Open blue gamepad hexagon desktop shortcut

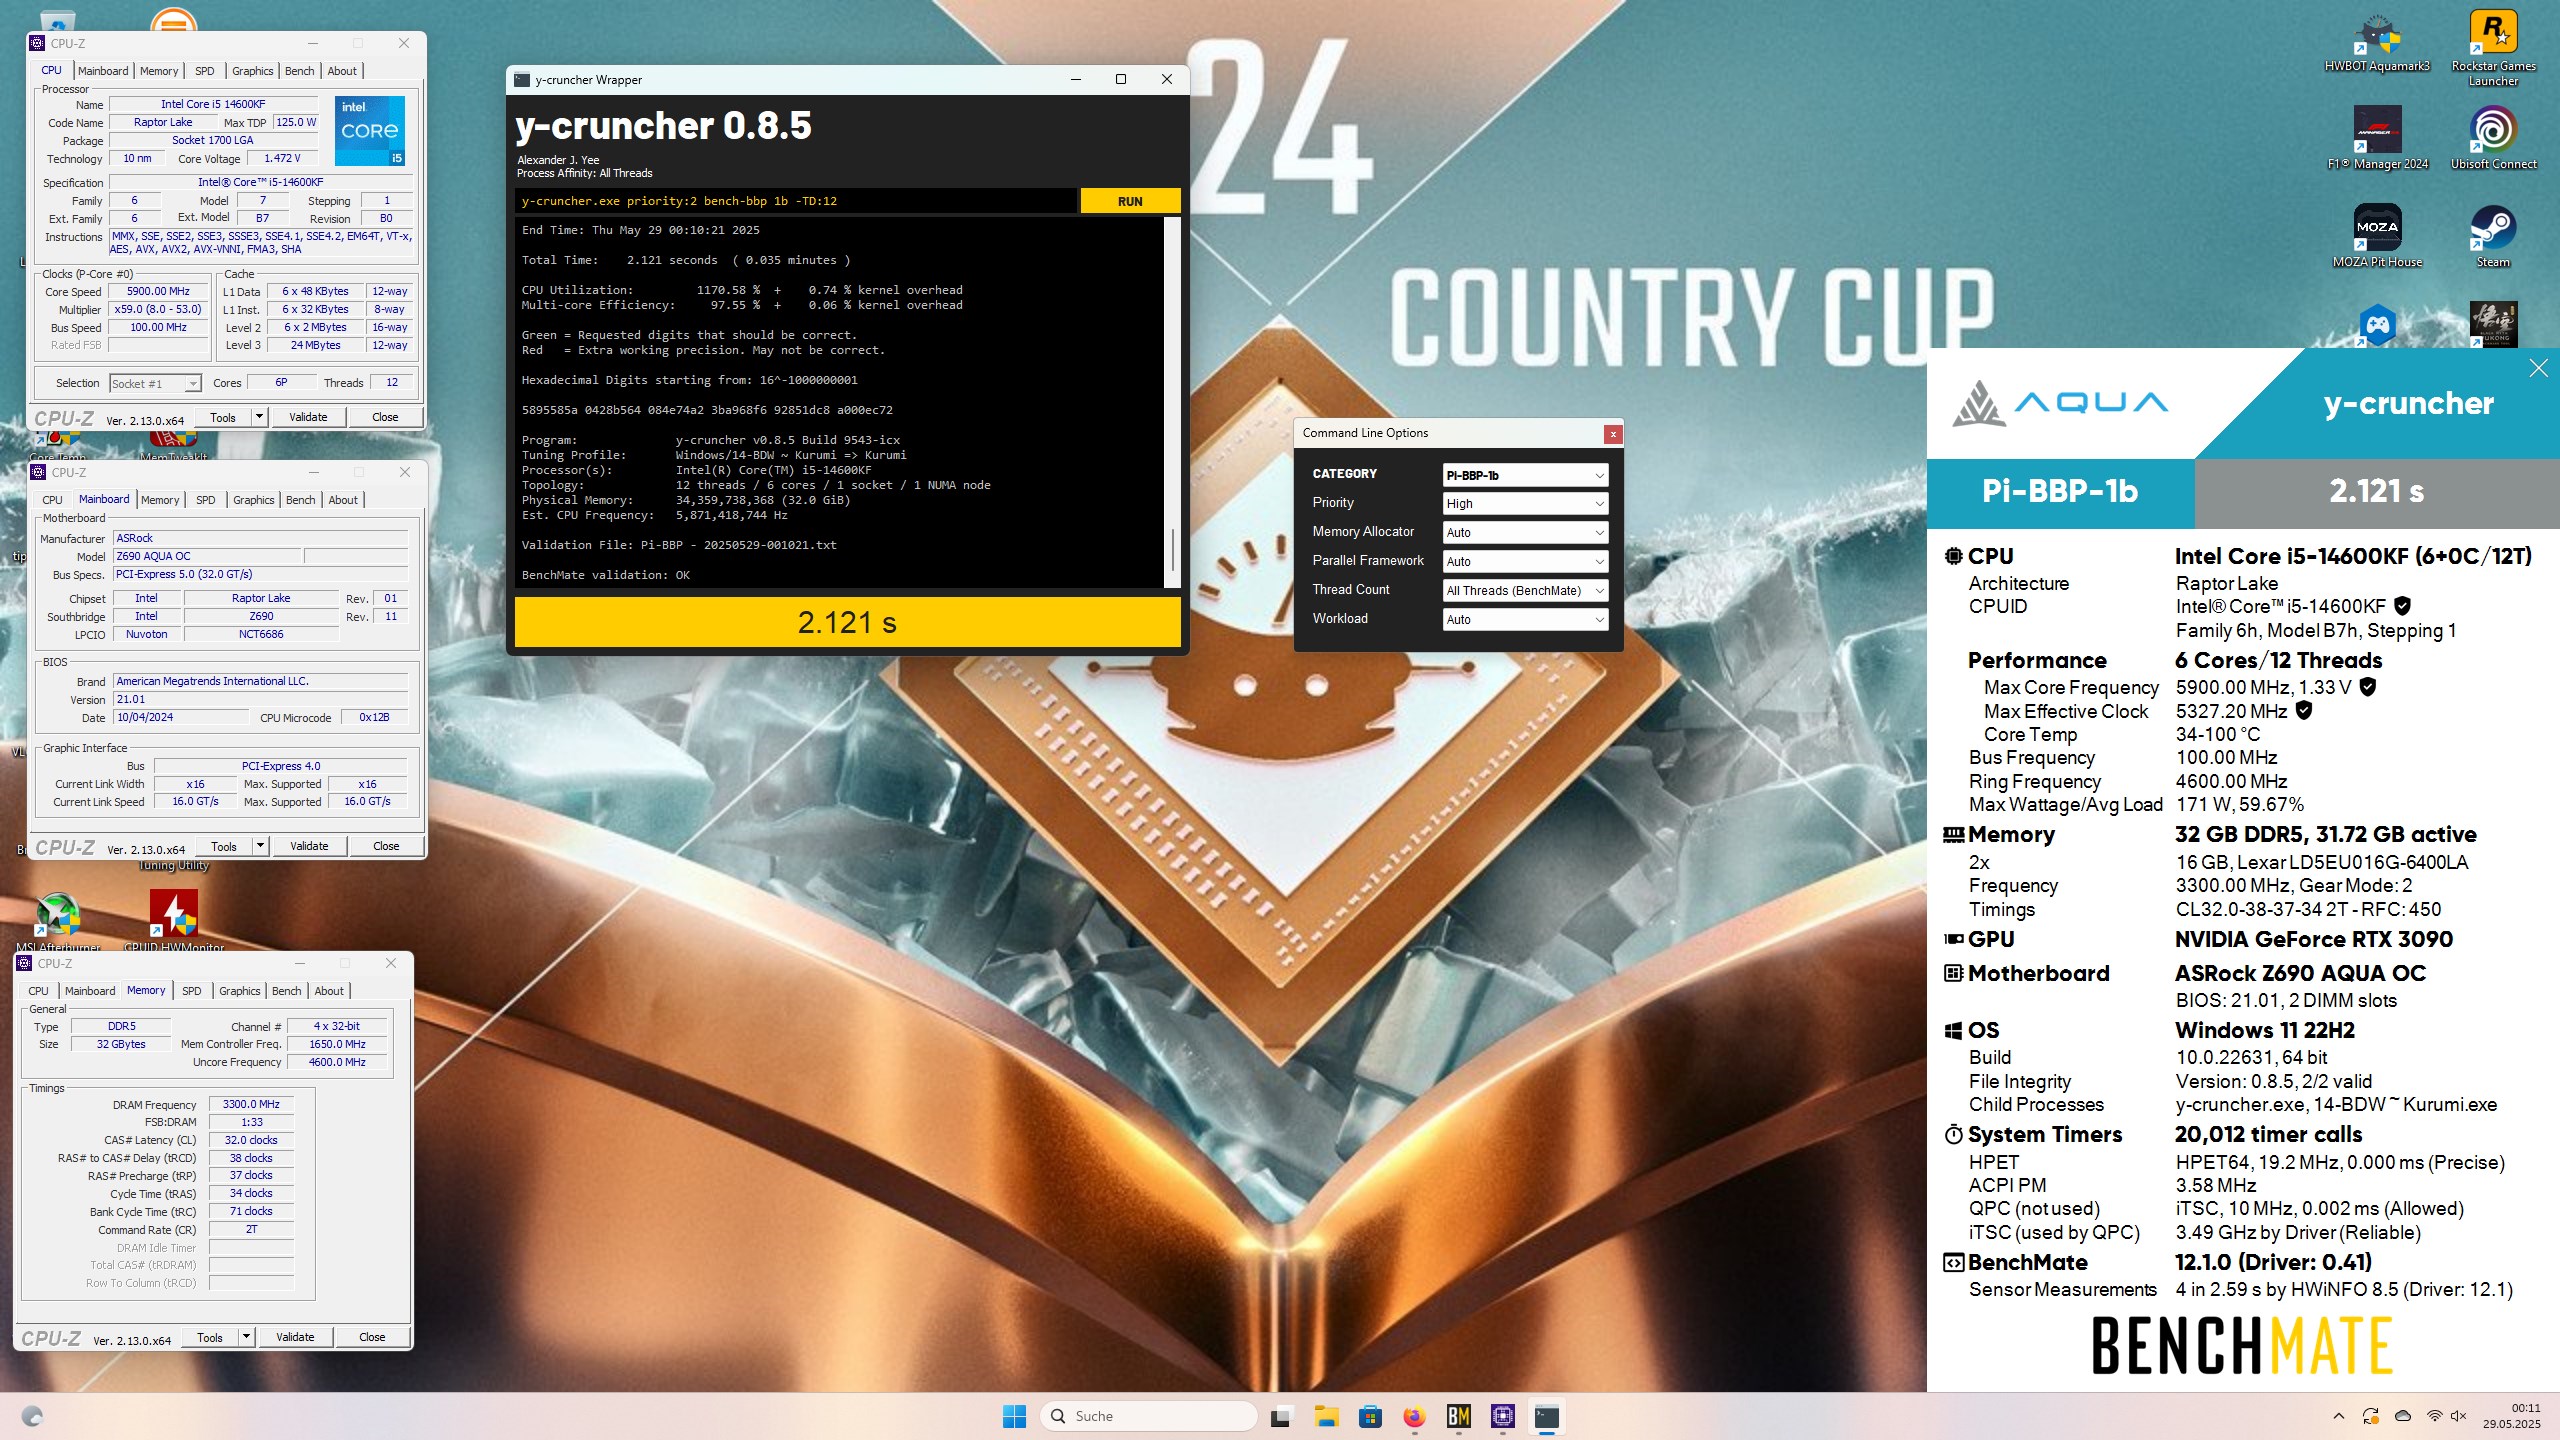(x=2377, y=324)
